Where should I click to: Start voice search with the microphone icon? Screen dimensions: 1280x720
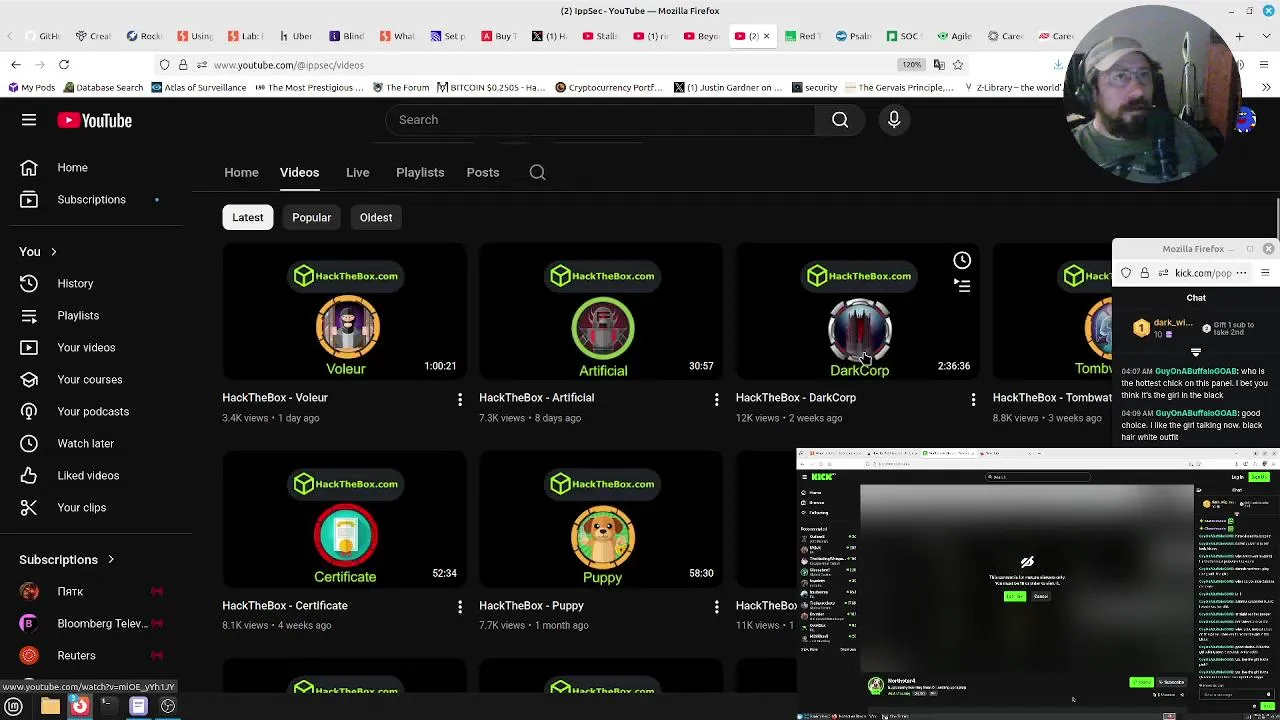[894, 120]
